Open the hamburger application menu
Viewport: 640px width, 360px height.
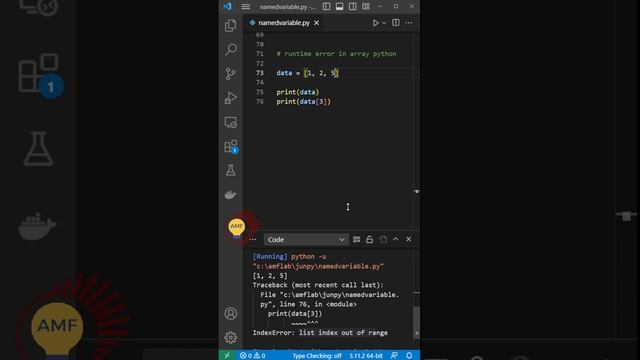[245, 7]
